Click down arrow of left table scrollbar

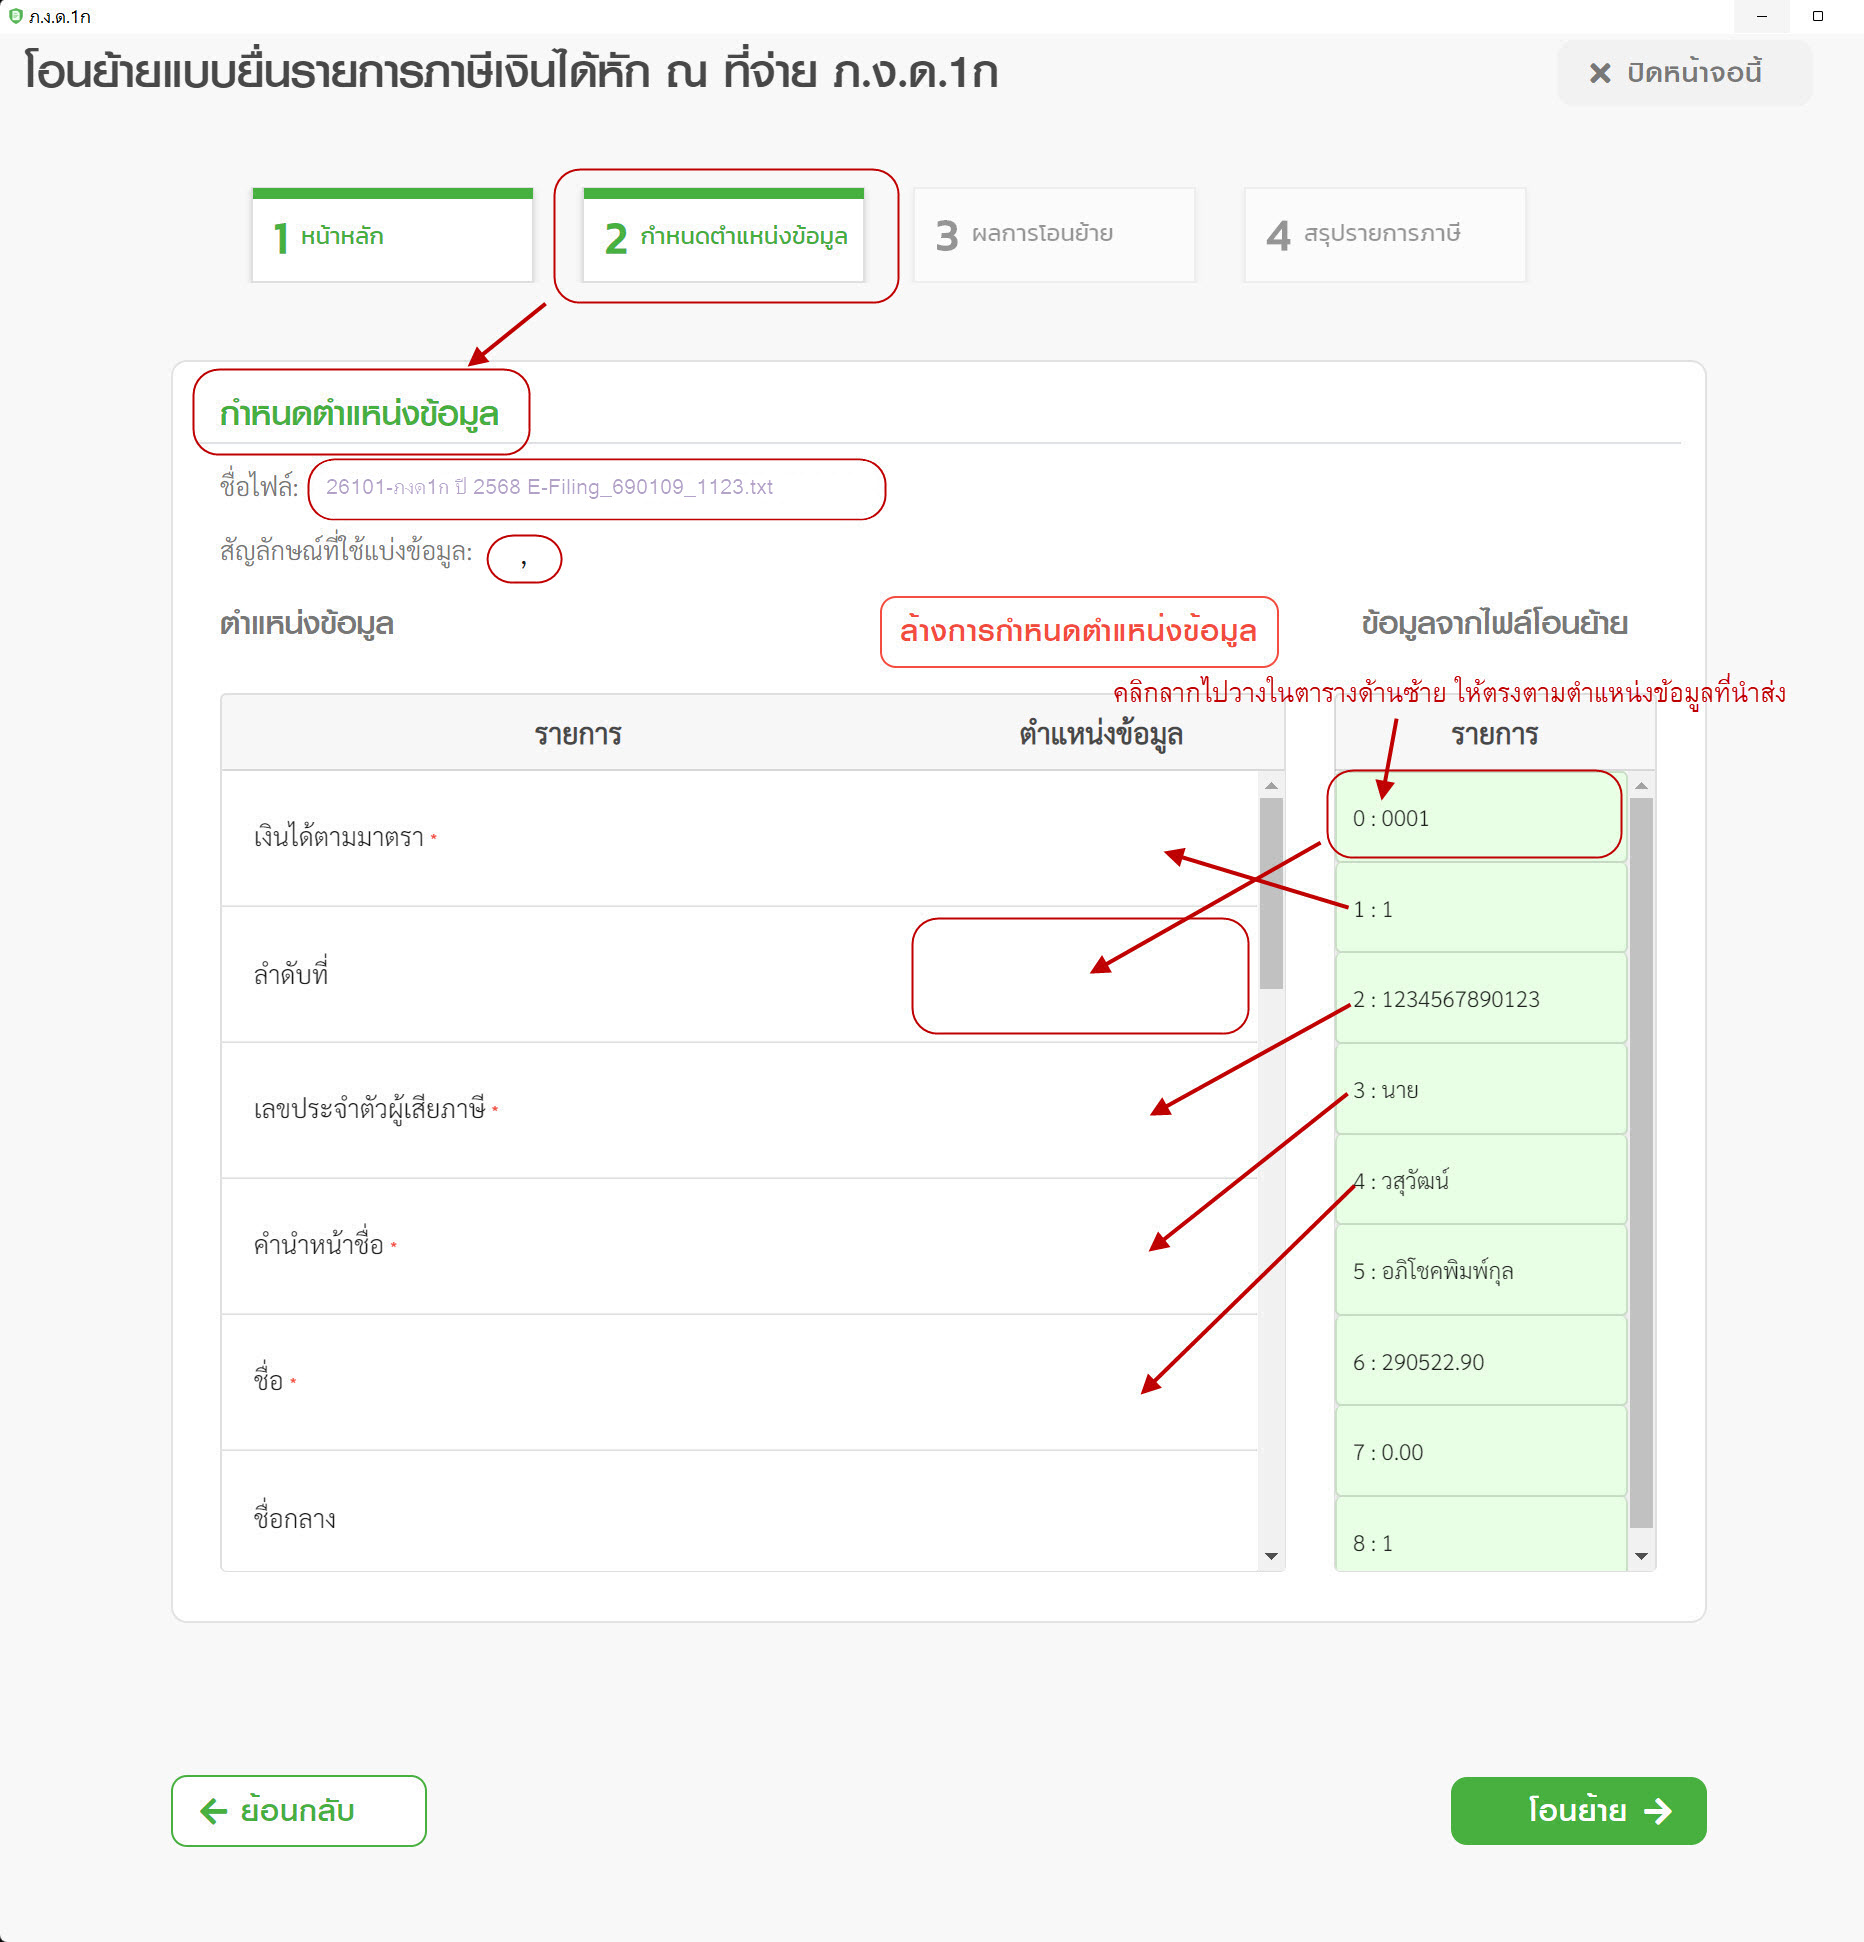[x=1271, y=1556]
